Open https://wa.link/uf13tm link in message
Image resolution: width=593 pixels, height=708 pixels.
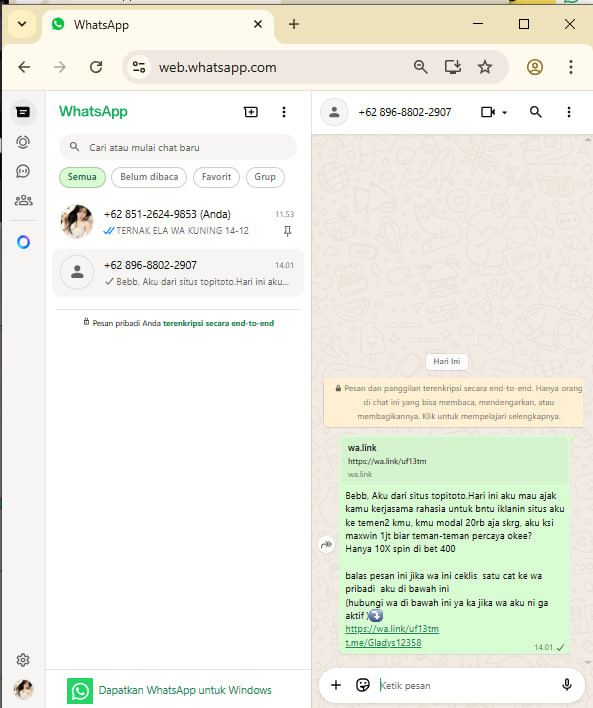pyautogui.click(x=392, y=629)
